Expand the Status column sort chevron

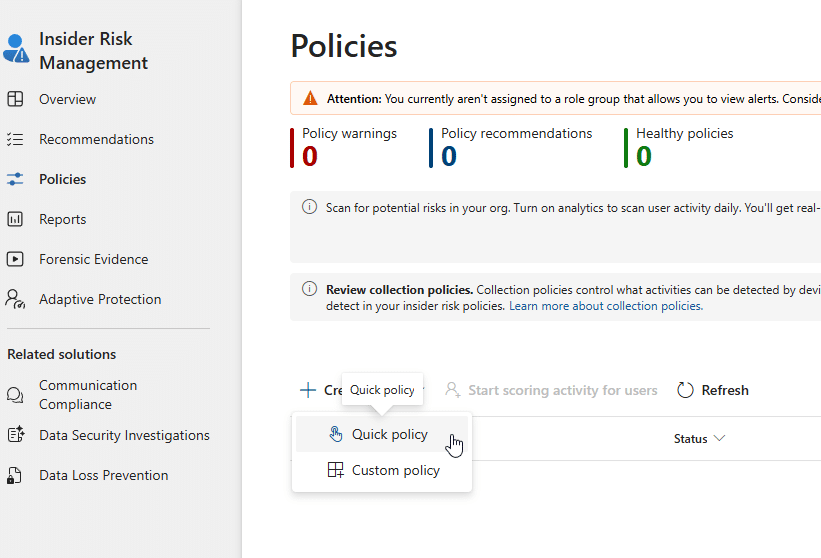(719, 439)
